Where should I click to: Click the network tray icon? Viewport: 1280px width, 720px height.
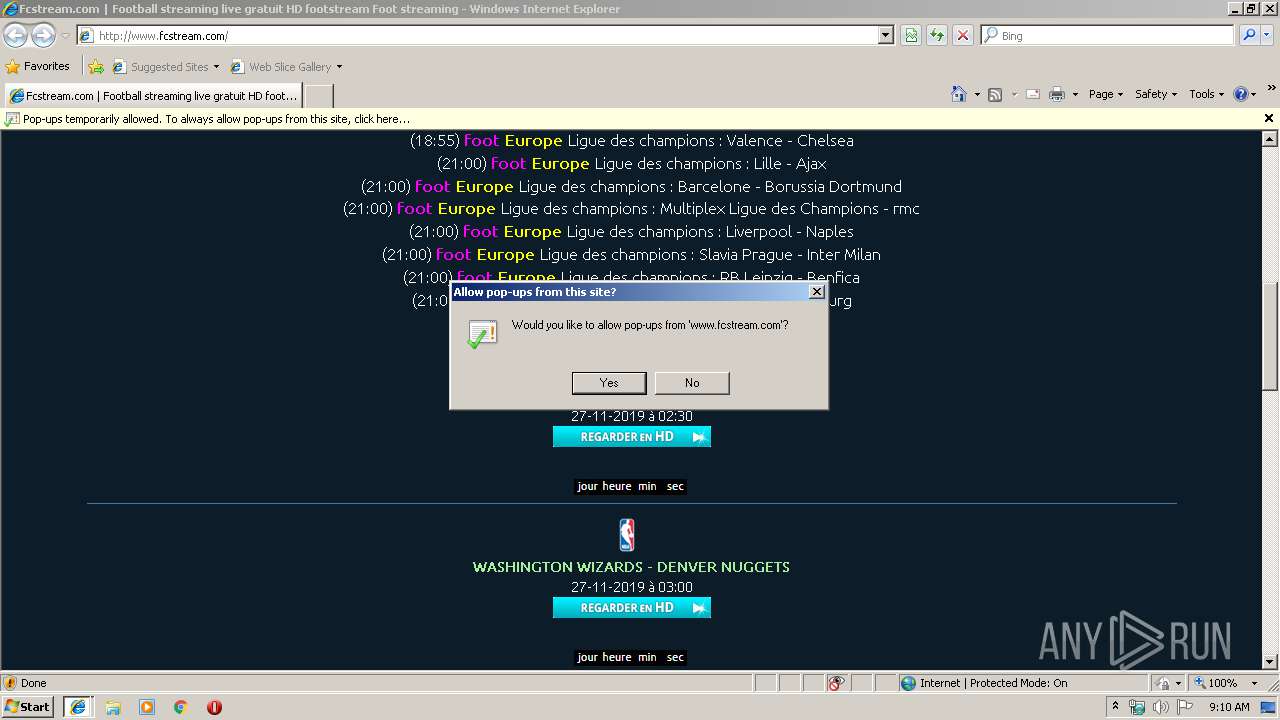coord(1137,707)
